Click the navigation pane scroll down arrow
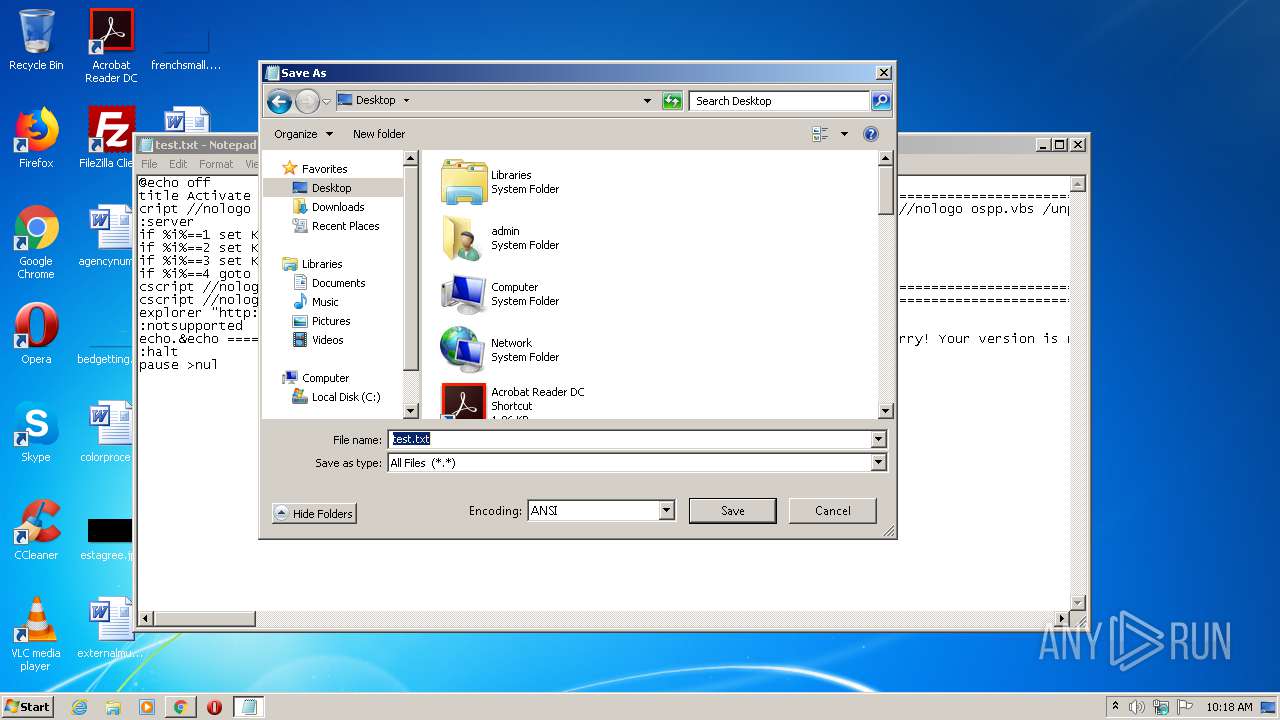The height and width of the screenshot is (720, 1280). (x=410, y=411)
